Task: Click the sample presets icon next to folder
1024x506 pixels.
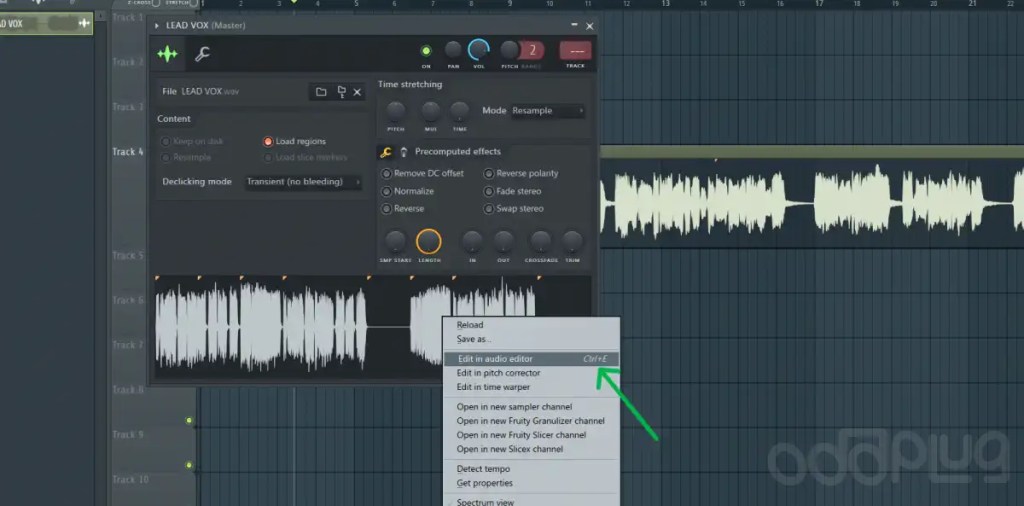Action: click(x=341, y=92)
